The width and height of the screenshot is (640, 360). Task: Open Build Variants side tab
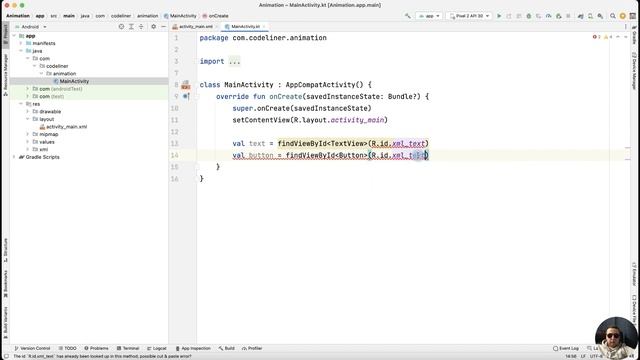(5, 323)
